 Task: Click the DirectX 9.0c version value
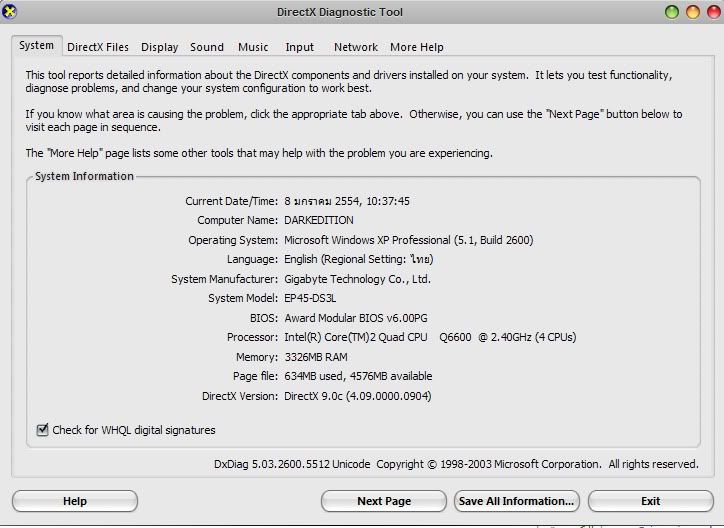[358, 396]
